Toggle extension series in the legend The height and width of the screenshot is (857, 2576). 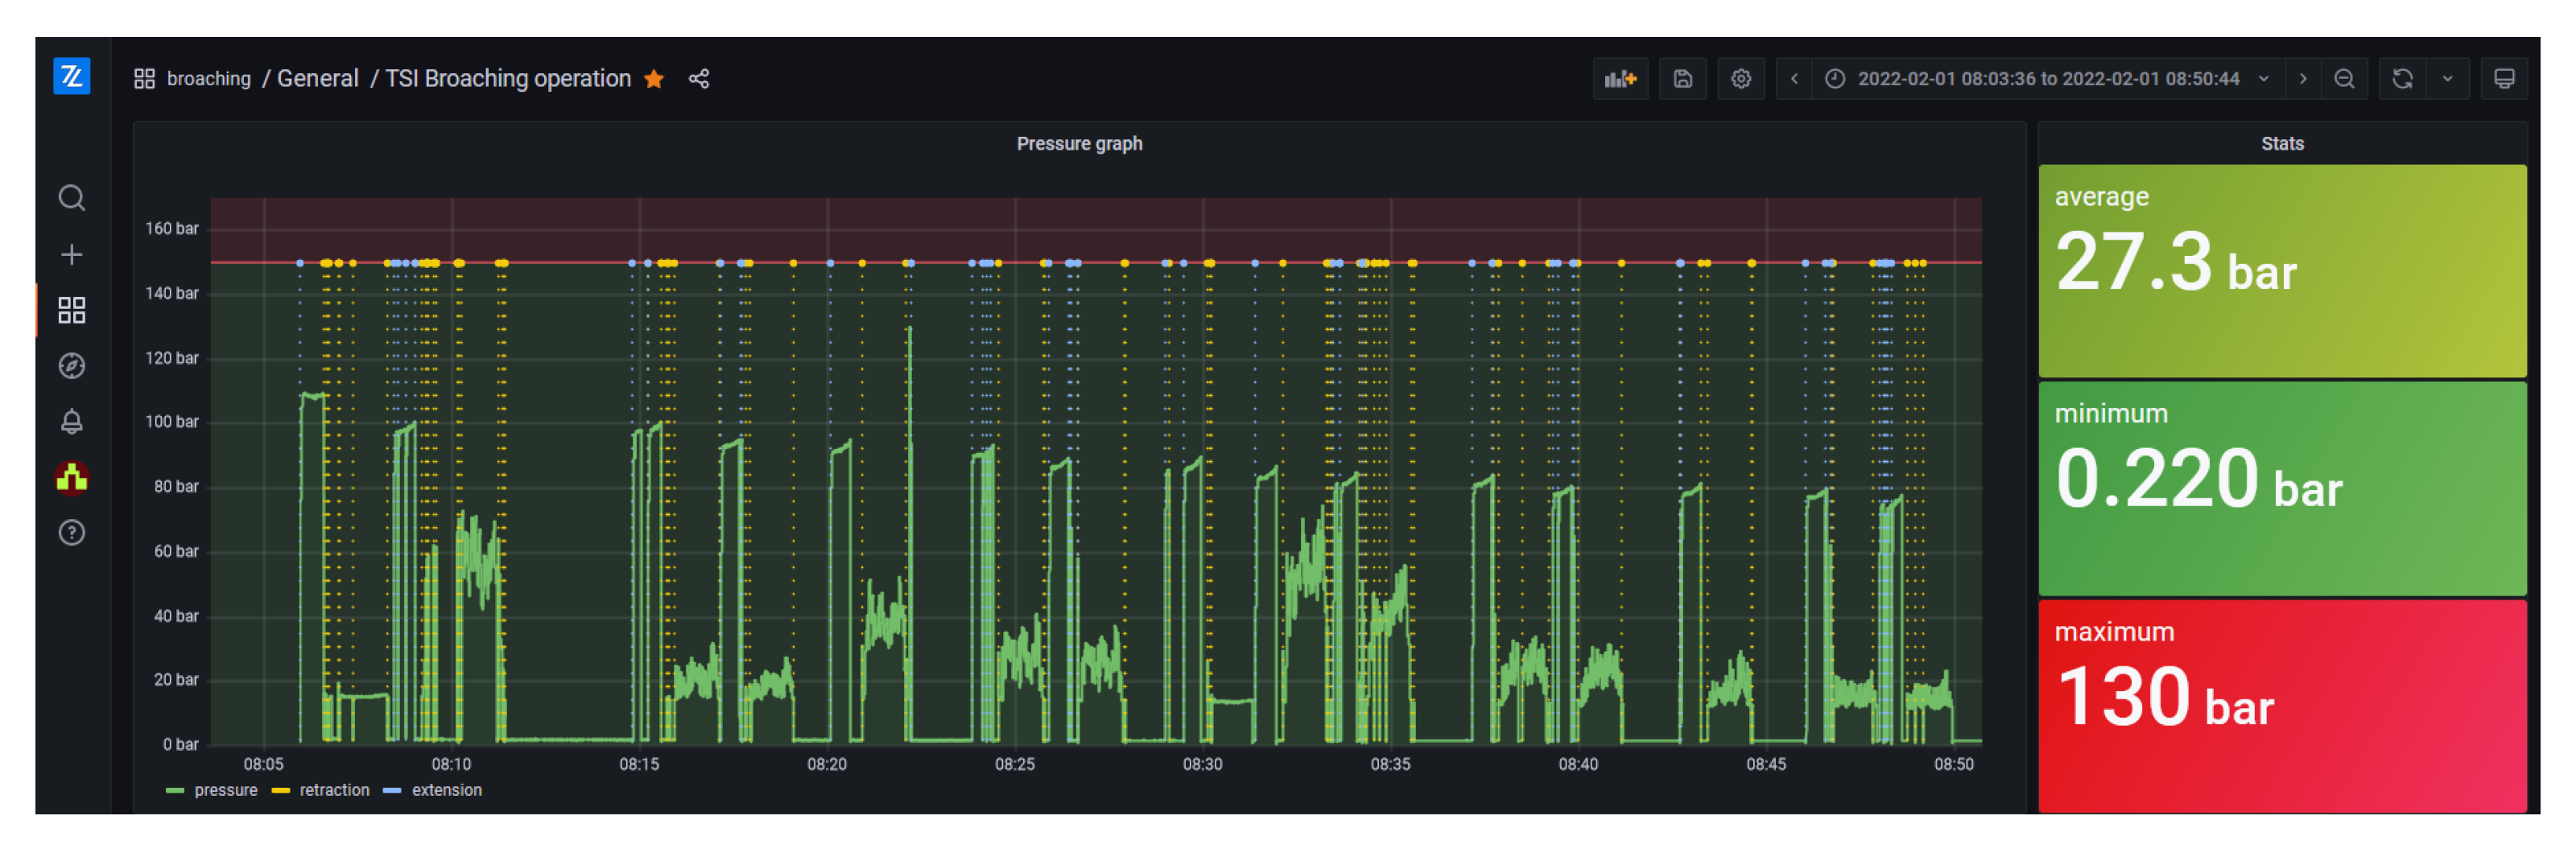tap(446, 790)
